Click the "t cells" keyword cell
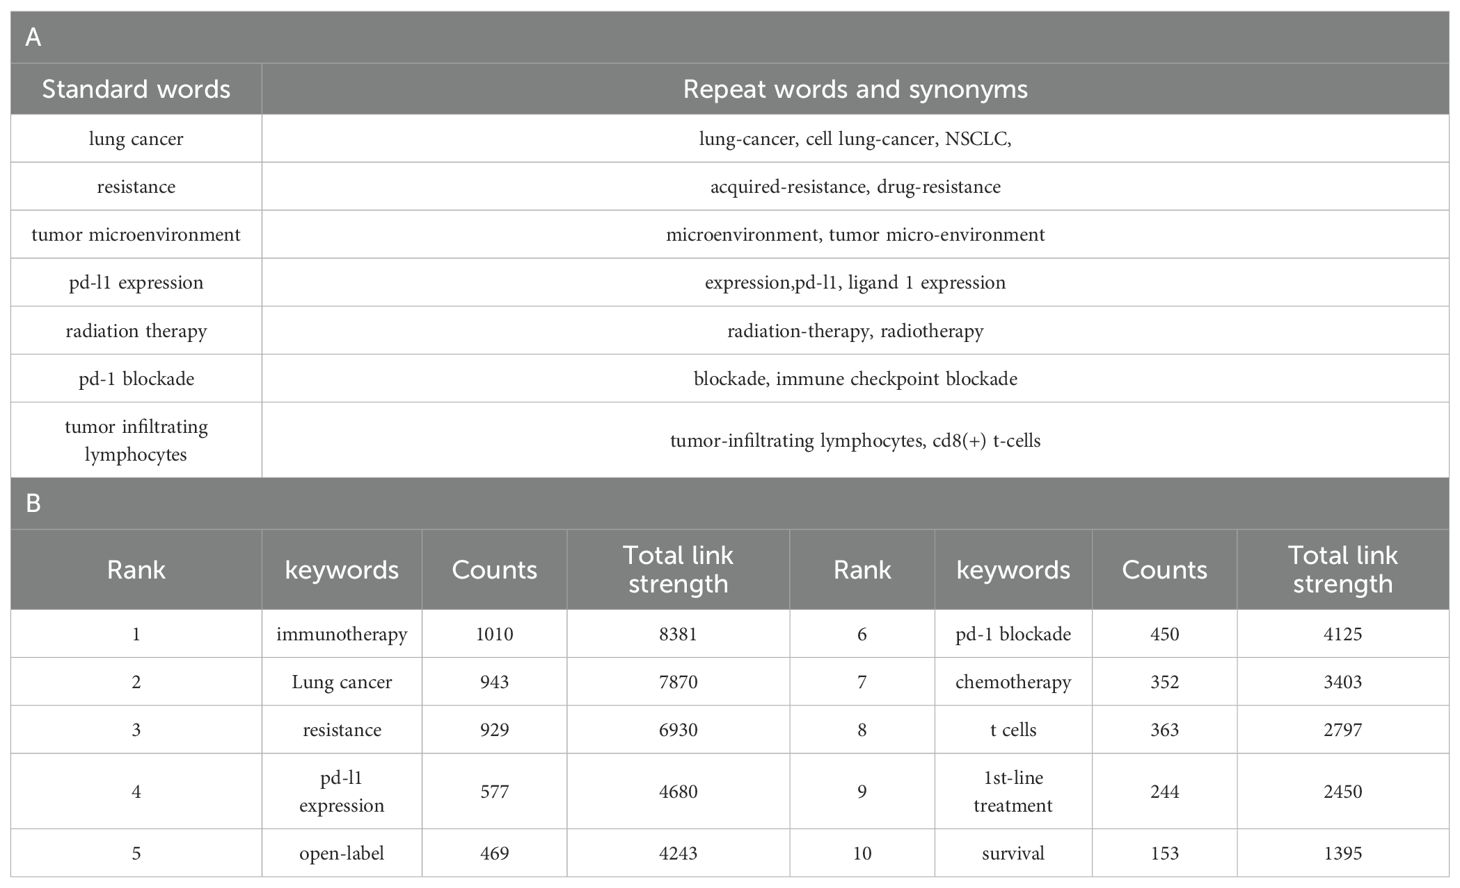 [1013, 730]
